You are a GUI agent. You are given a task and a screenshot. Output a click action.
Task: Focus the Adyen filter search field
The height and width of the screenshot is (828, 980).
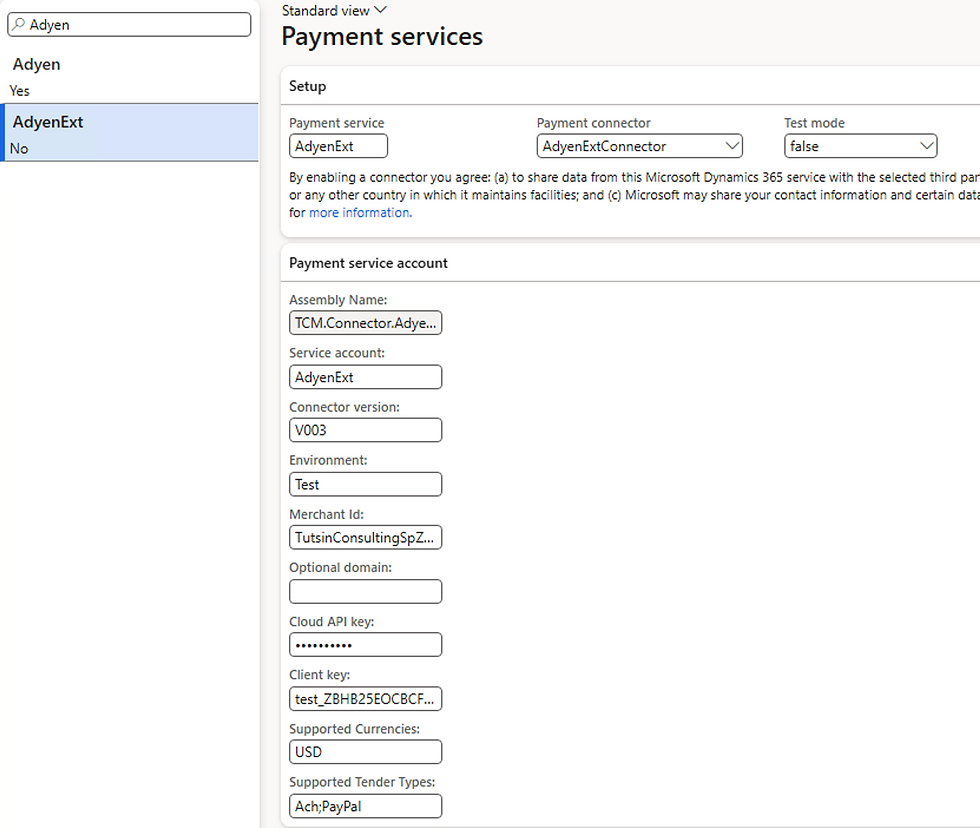(x=129, y=24)
